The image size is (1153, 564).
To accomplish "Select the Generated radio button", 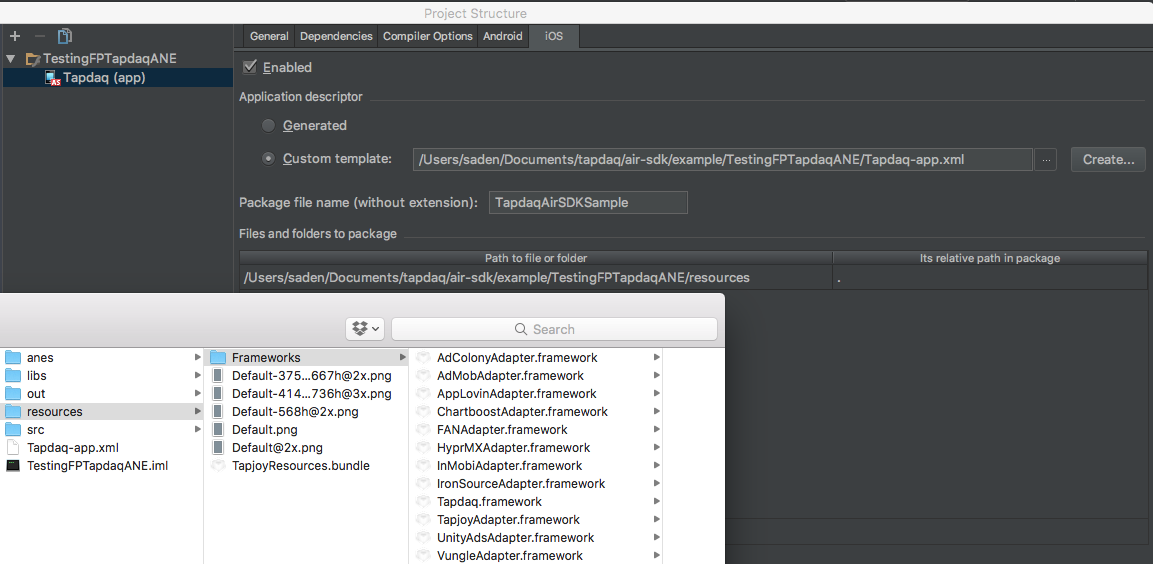I will (x=269, y=126).
